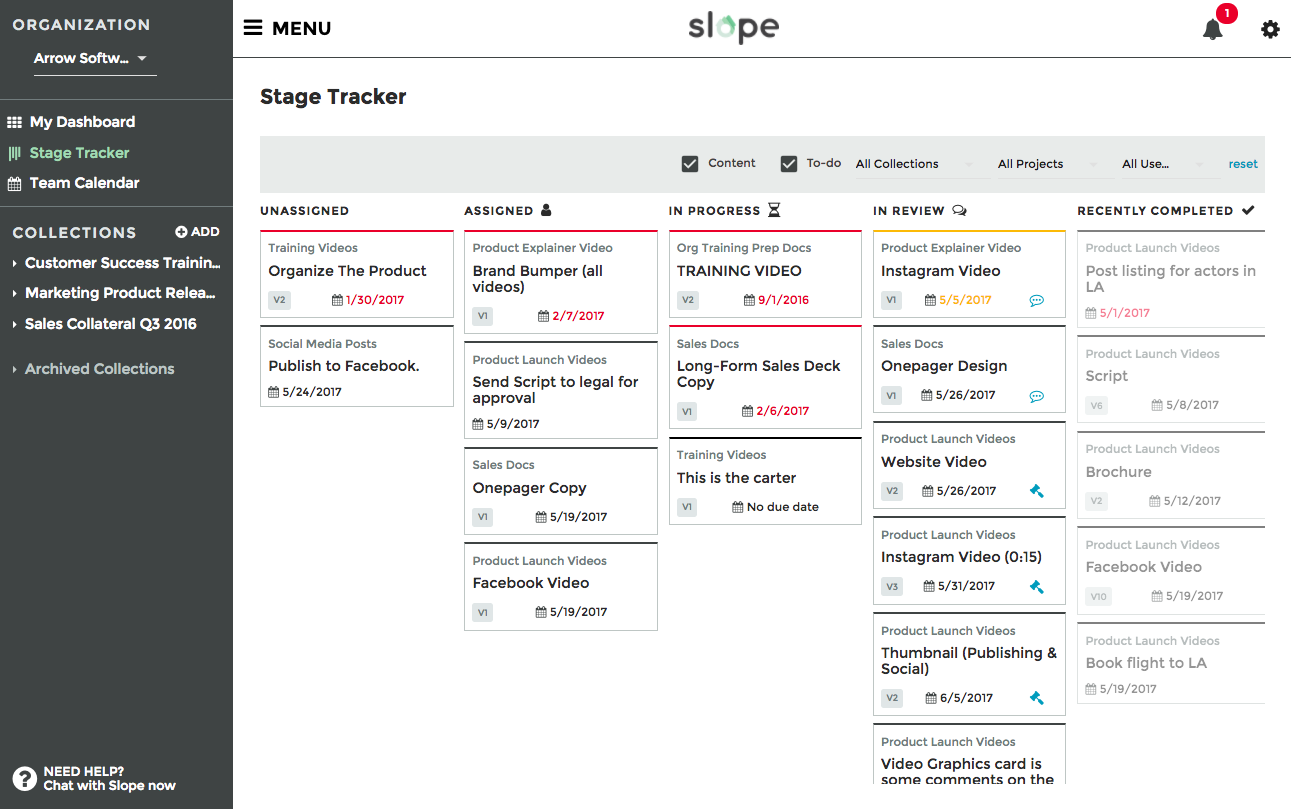This screenshot has width=1291, height=809.
Task: Click gavel icon on Instagram Video (0:15) card
Action: point(1036,587)
